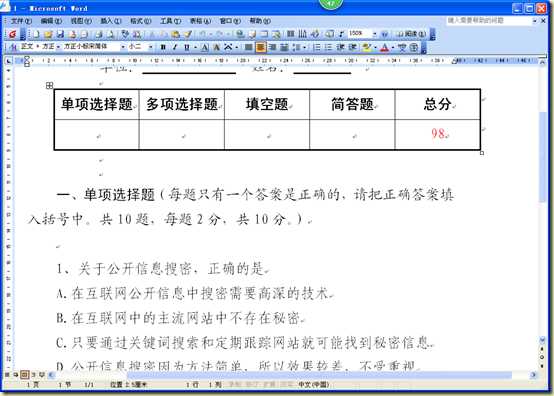Click the increase indent icon
The width and height of the screenshot is (554, 396).
point(352,47)
